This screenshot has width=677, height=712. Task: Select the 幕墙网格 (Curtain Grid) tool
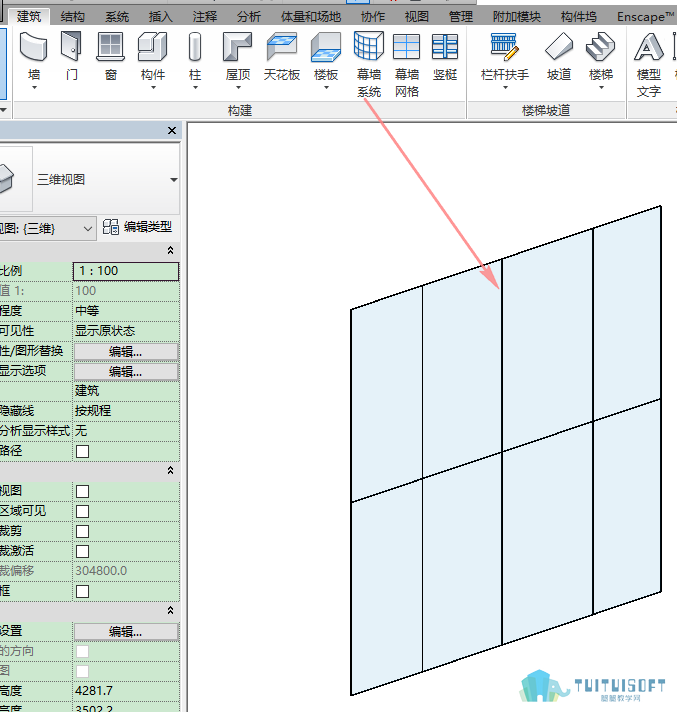point(406,64)
